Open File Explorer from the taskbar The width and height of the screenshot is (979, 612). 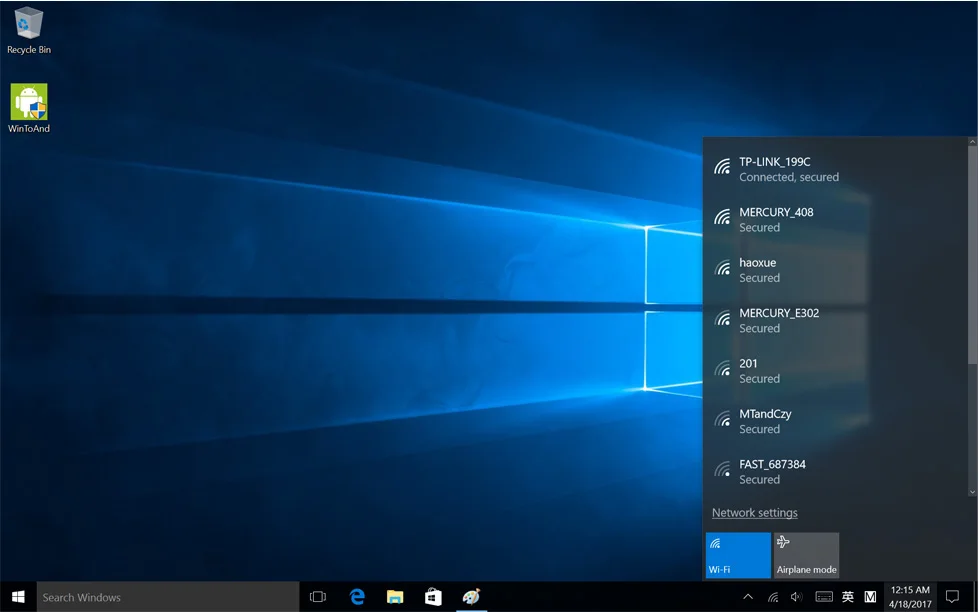(x=395, y=597)
